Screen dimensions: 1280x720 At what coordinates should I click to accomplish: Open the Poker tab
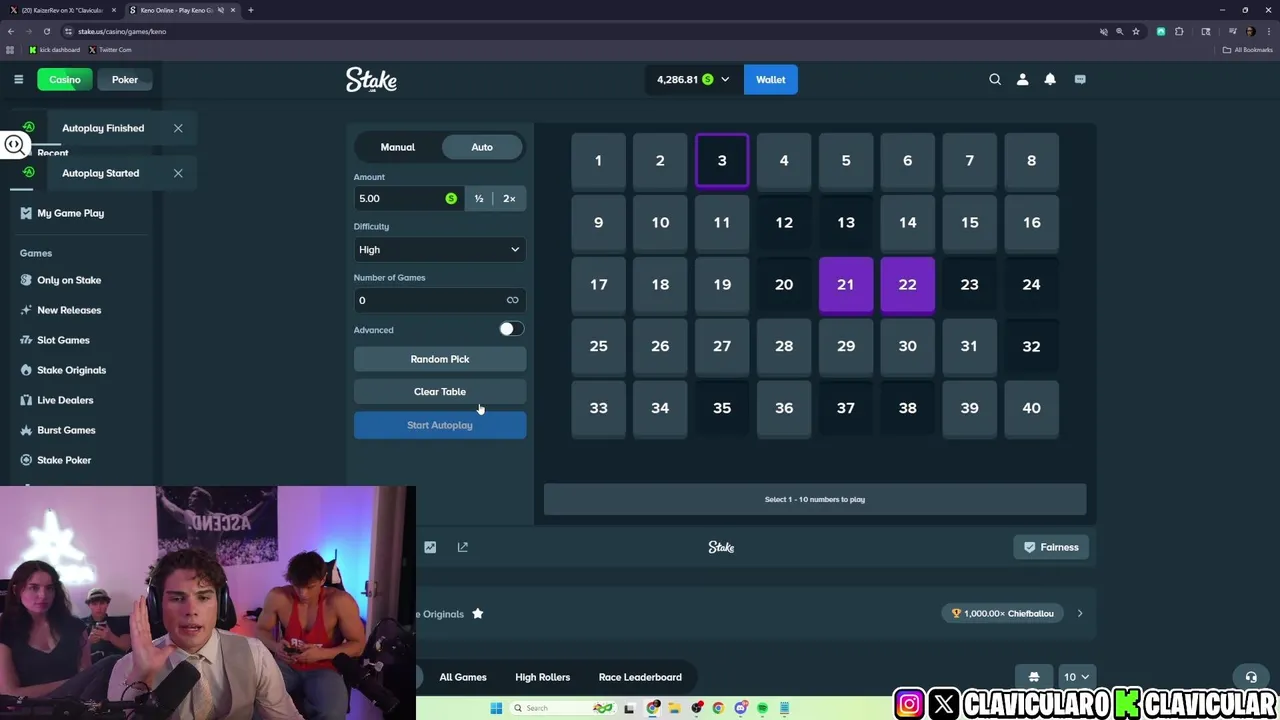pos(125,79)
